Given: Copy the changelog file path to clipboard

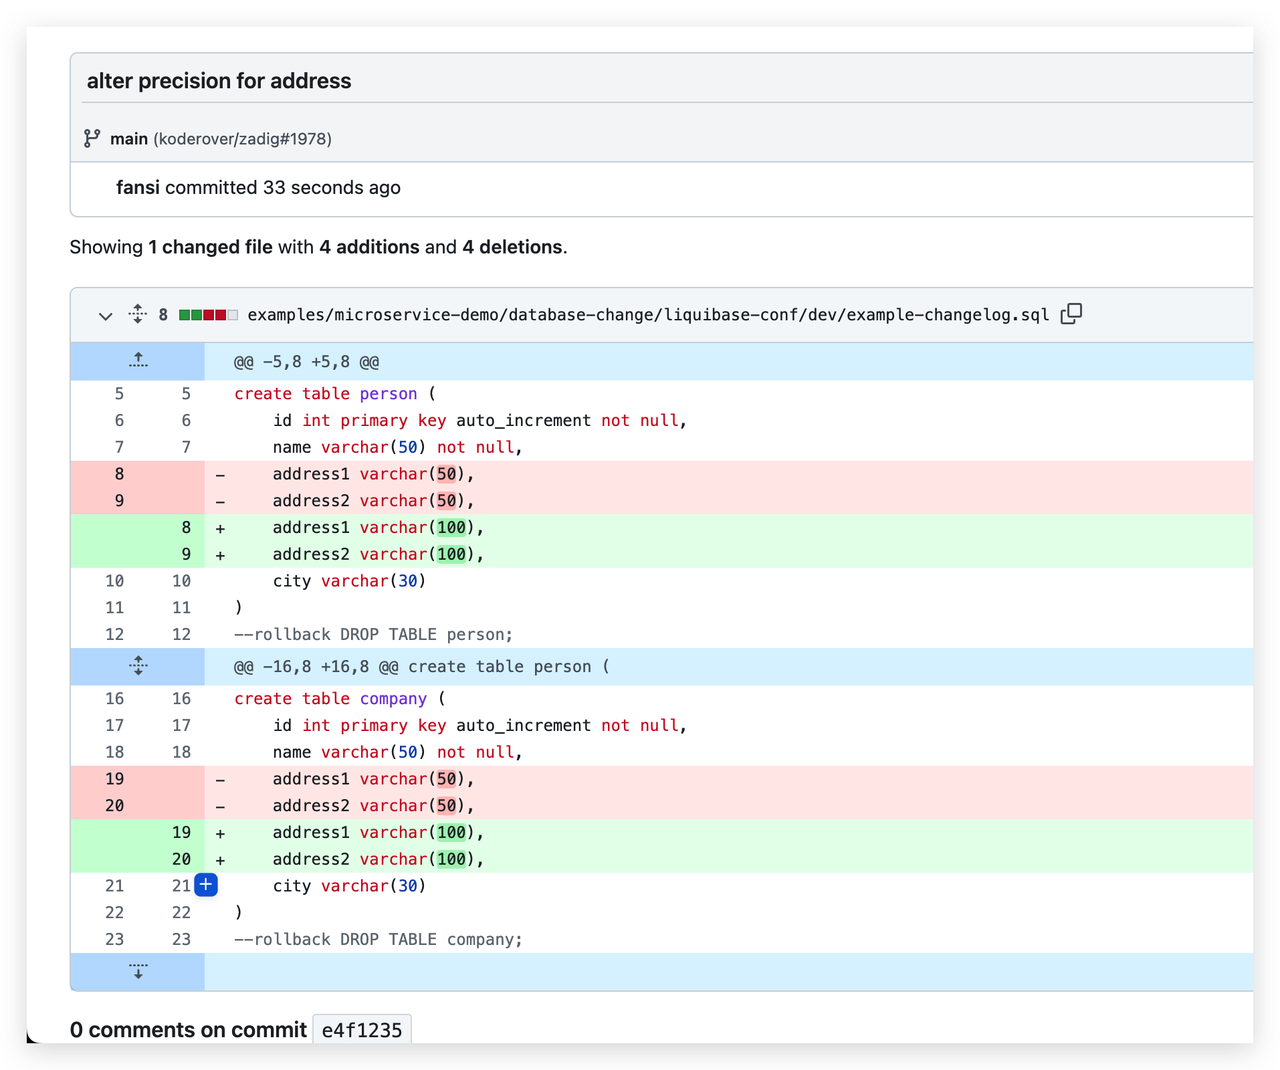Looking at the screenshot, I should 1071,314.
